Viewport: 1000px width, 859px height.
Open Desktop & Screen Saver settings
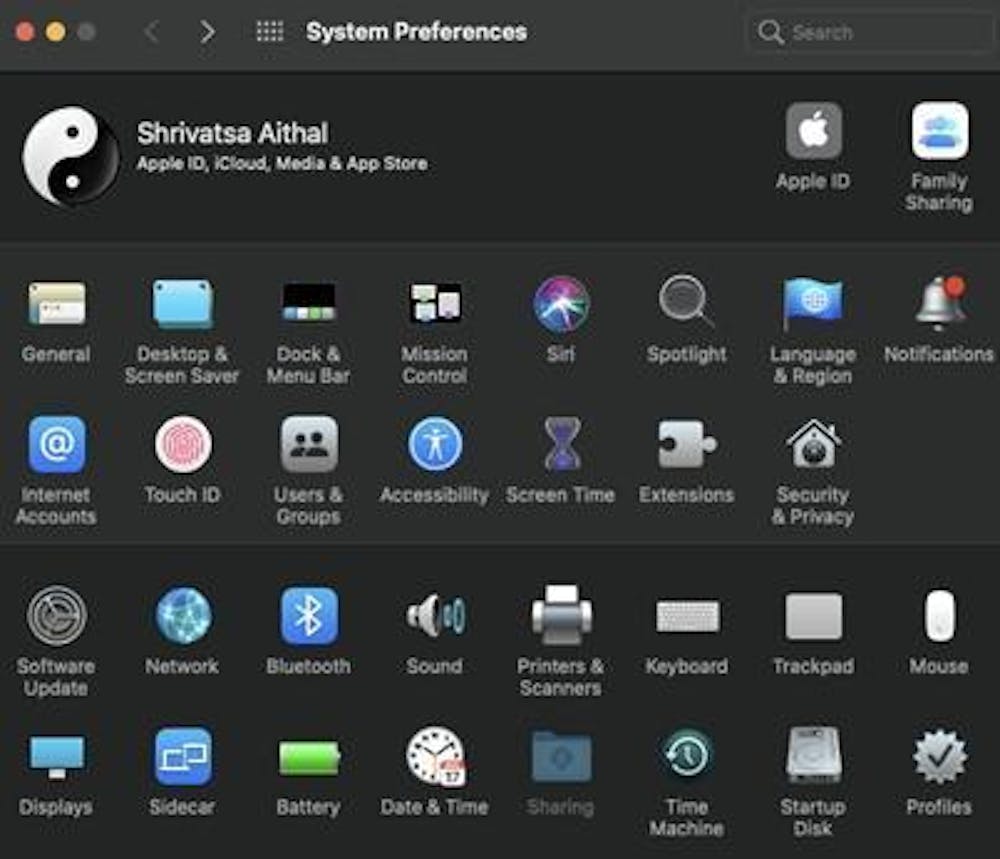pyautogui.click(x=182, y=305)
